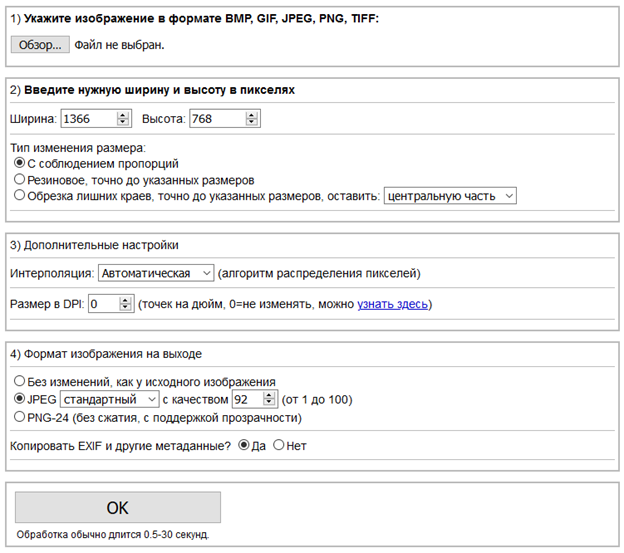This screenshot has height=553, width=624.
Task: Click the OK submit button
Action: (118, 507)
